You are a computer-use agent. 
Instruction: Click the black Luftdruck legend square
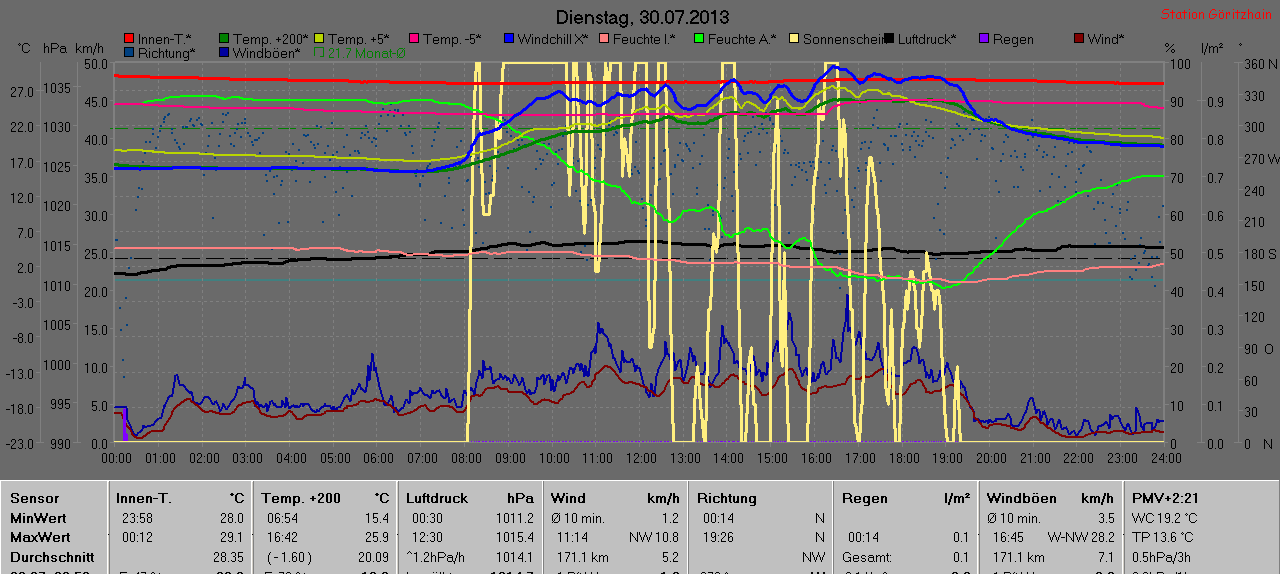pos(889,39)
